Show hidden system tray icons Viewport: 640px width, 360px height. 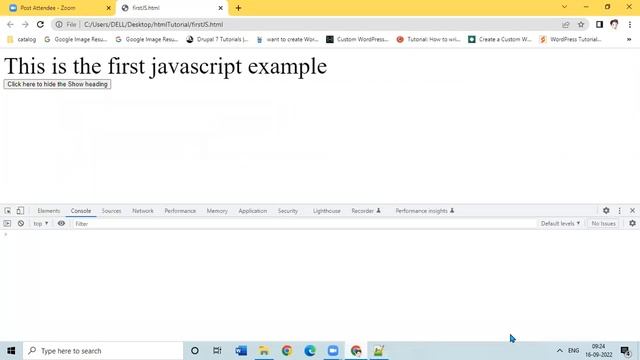pos(560,351)
